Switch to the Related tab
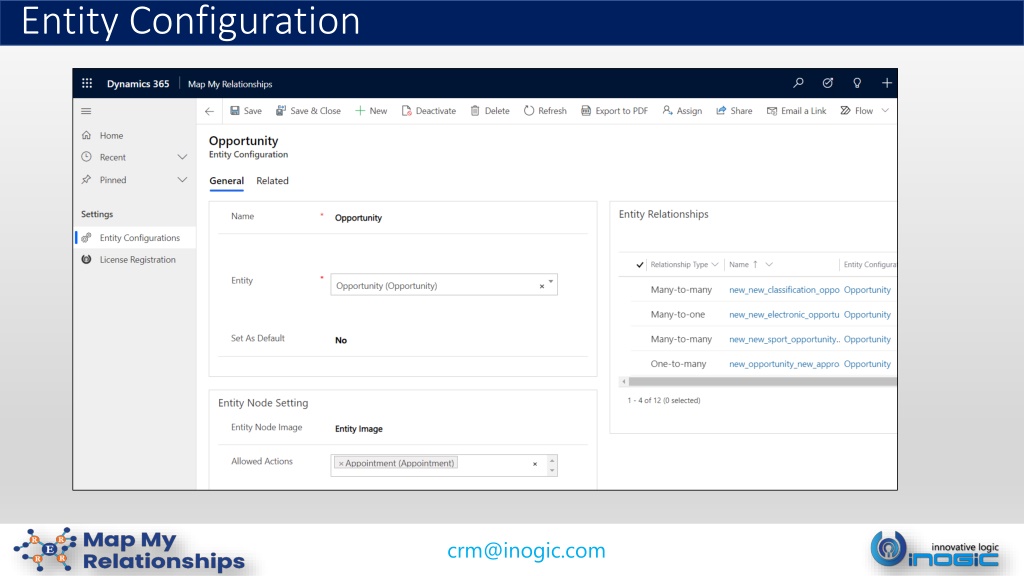This screenshot has width=1024, height=576. (272, 181)
